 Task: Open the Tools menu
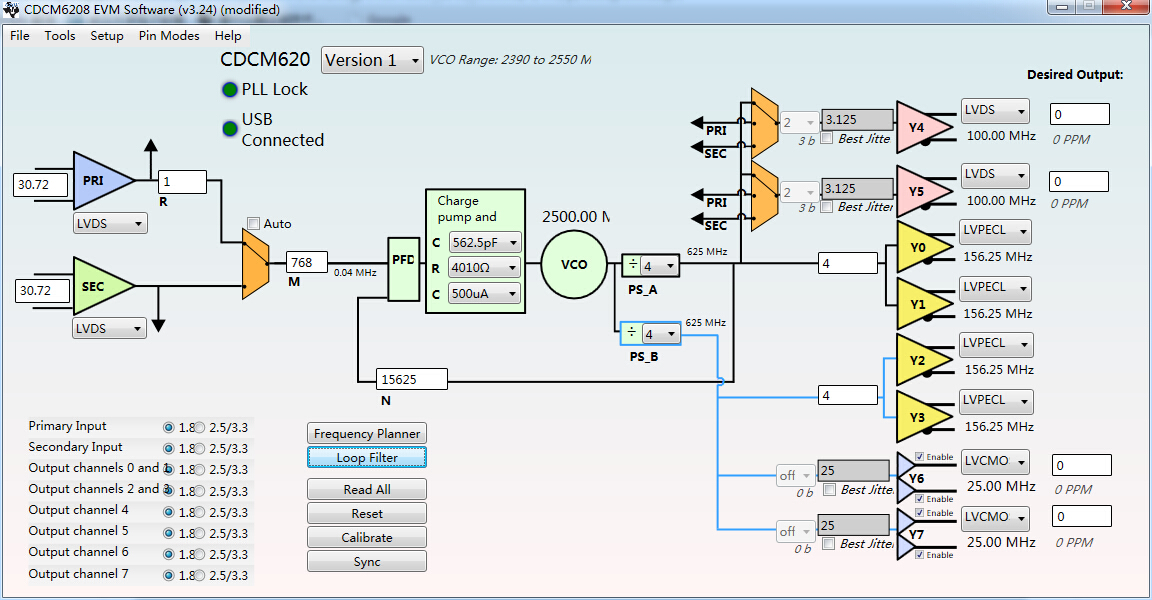tap(60, 35)
